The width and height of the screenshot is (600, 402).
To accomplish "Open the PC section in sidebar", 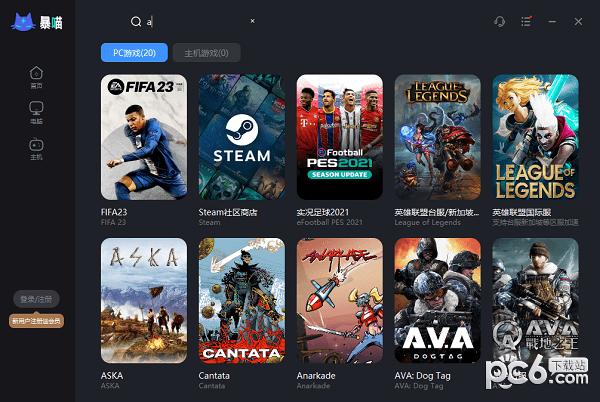I will pyautogui.click(x=36, y=113).
